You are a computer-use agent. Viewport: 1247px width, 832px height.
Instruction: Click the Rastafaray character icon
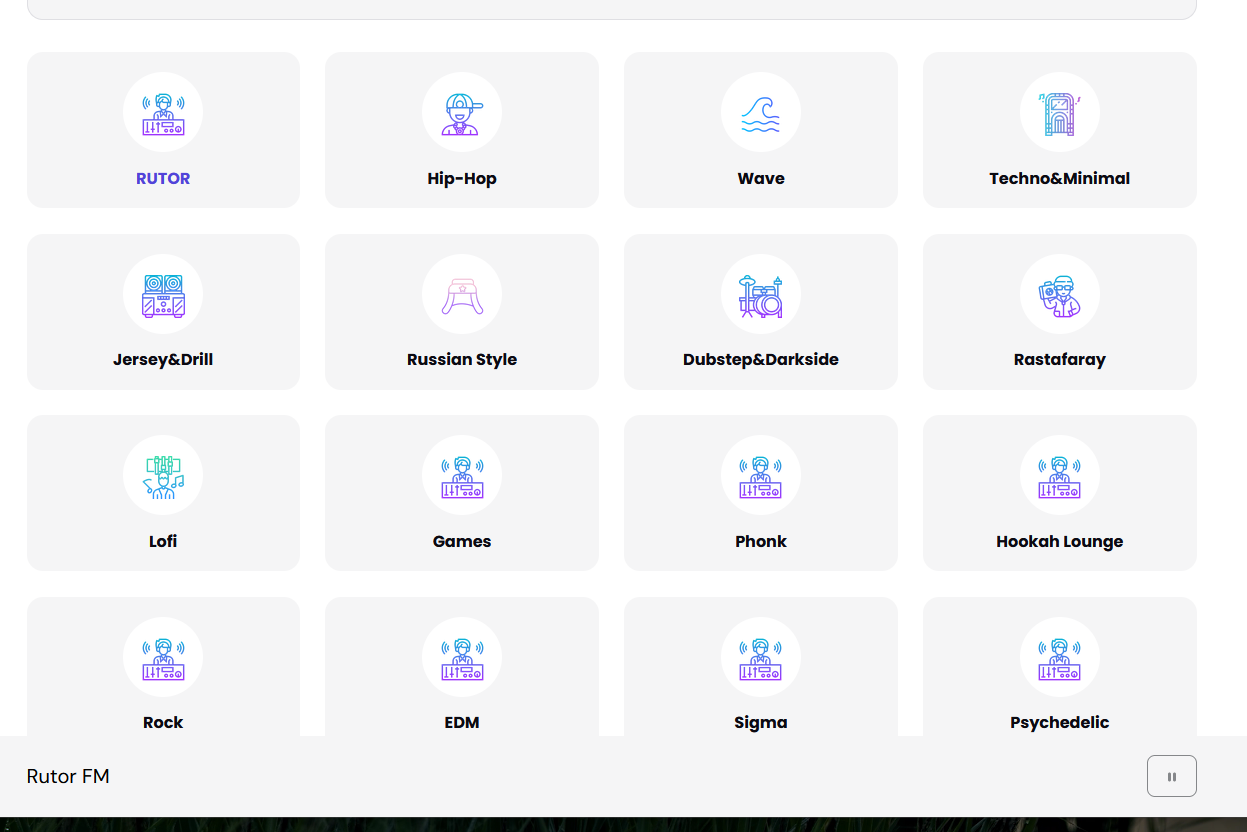click(x=1059, y=294)
